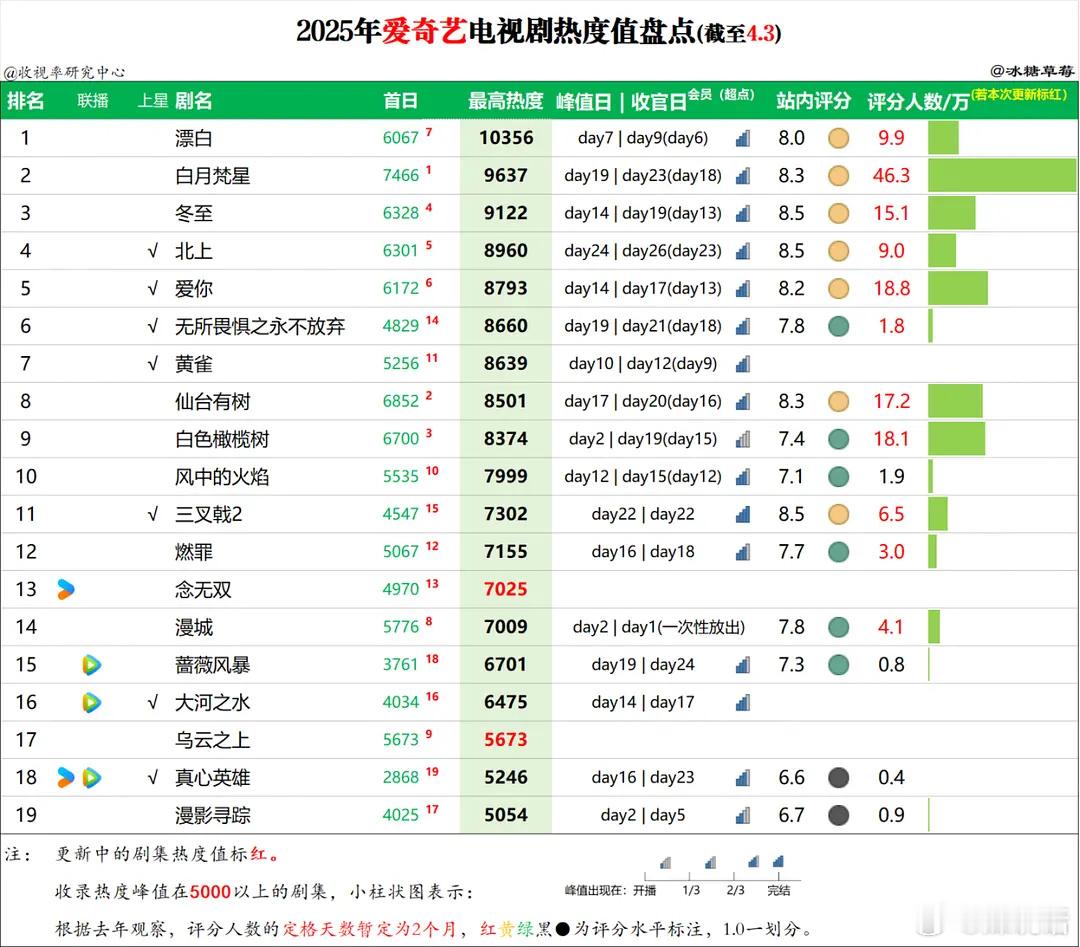
Task: Click the 上星 check mark for 三叉戟2
Action: coord(153,514)
